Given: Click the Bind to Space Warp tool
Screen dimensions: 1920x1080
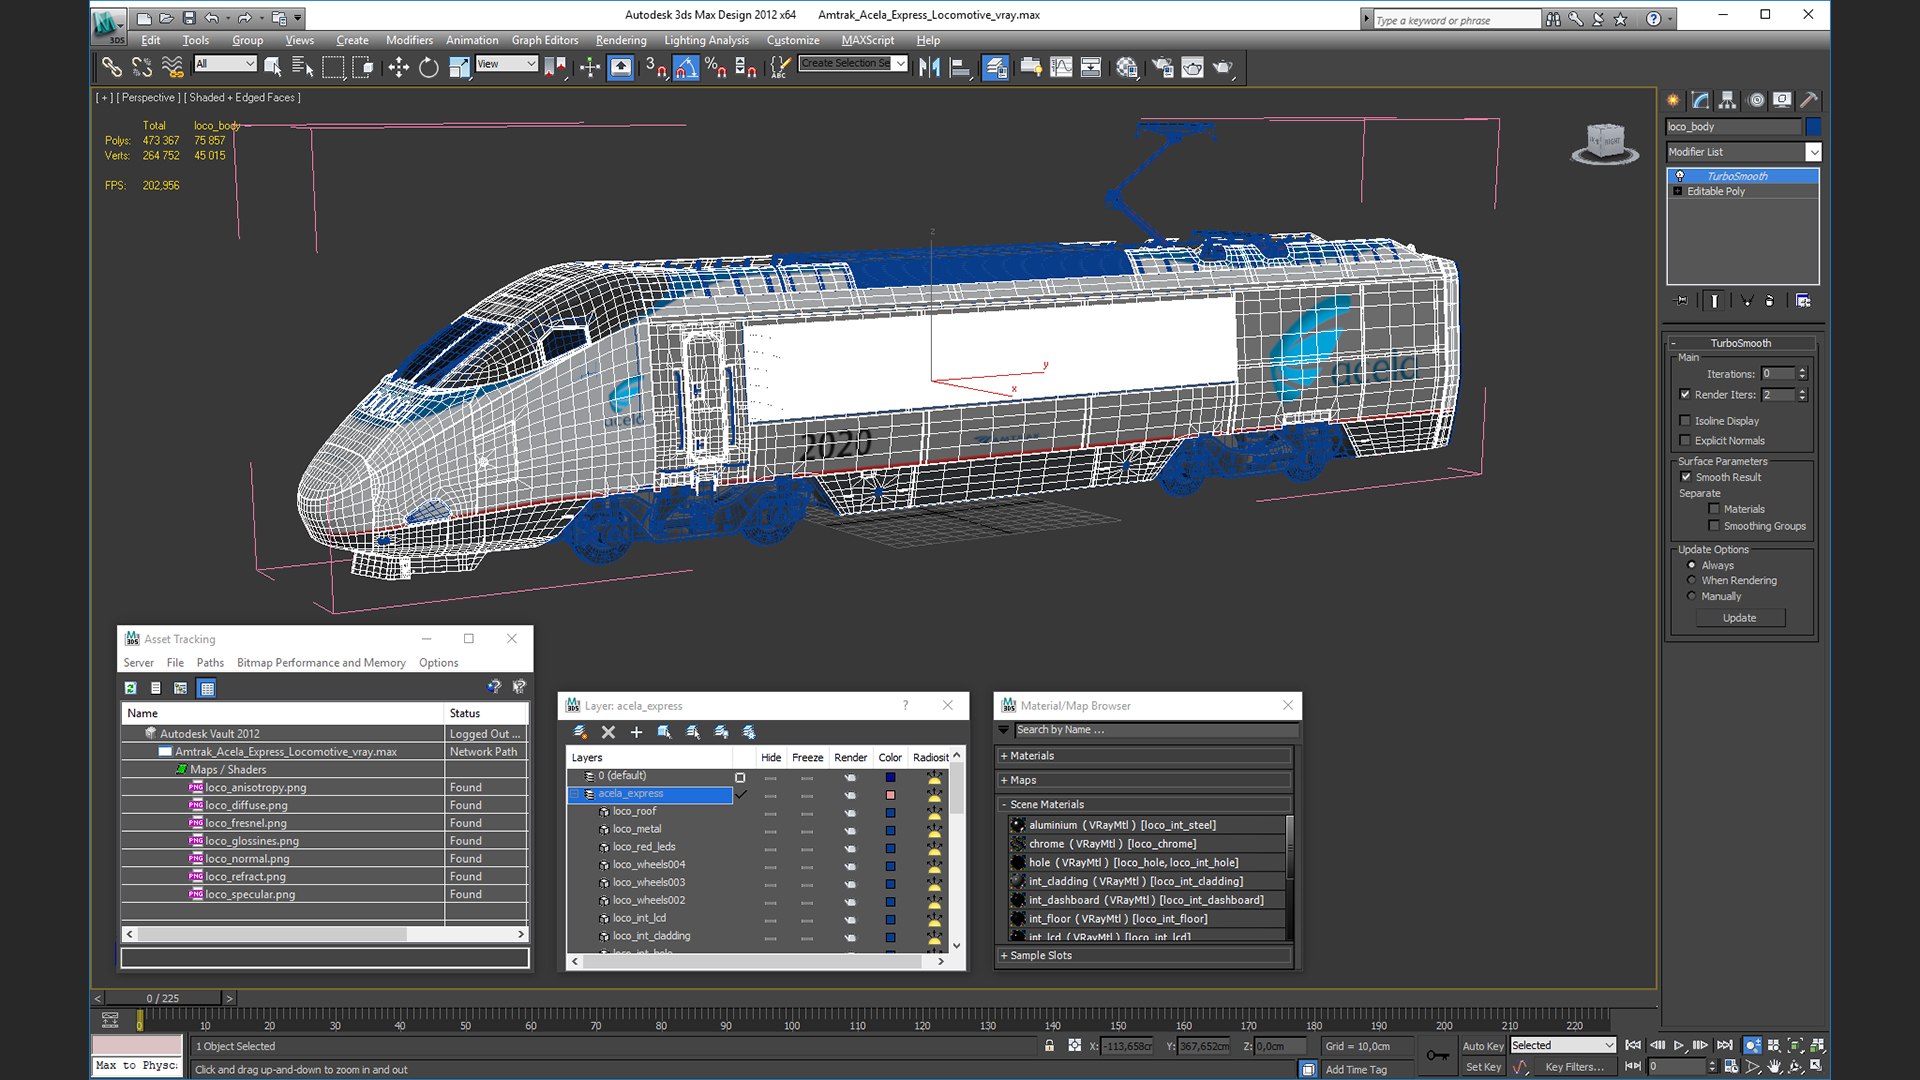Looking at the screenshot, I should pos(172,67).
